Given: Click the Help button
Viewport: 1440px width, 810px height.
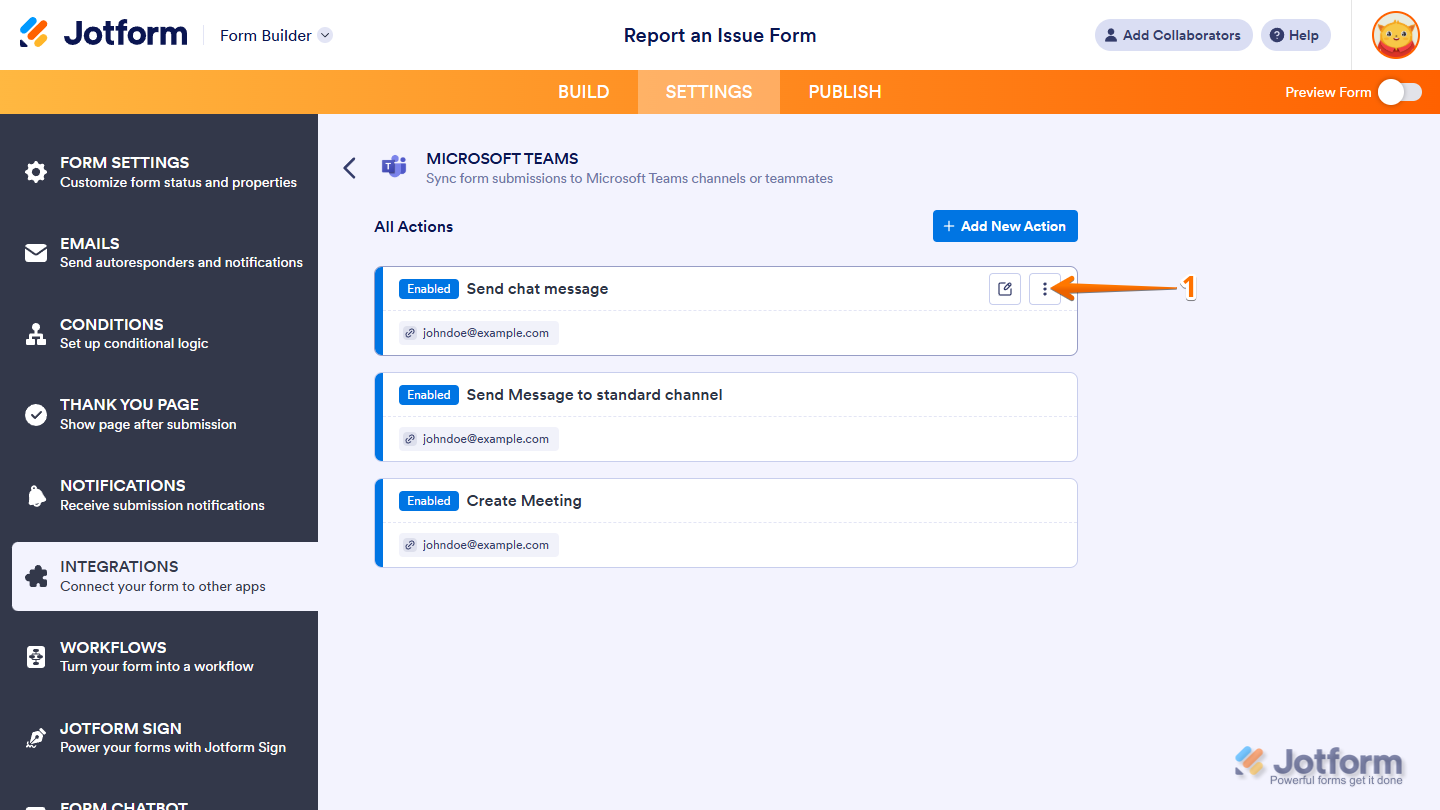Looking at the screenshot, I should point(1295,34).
